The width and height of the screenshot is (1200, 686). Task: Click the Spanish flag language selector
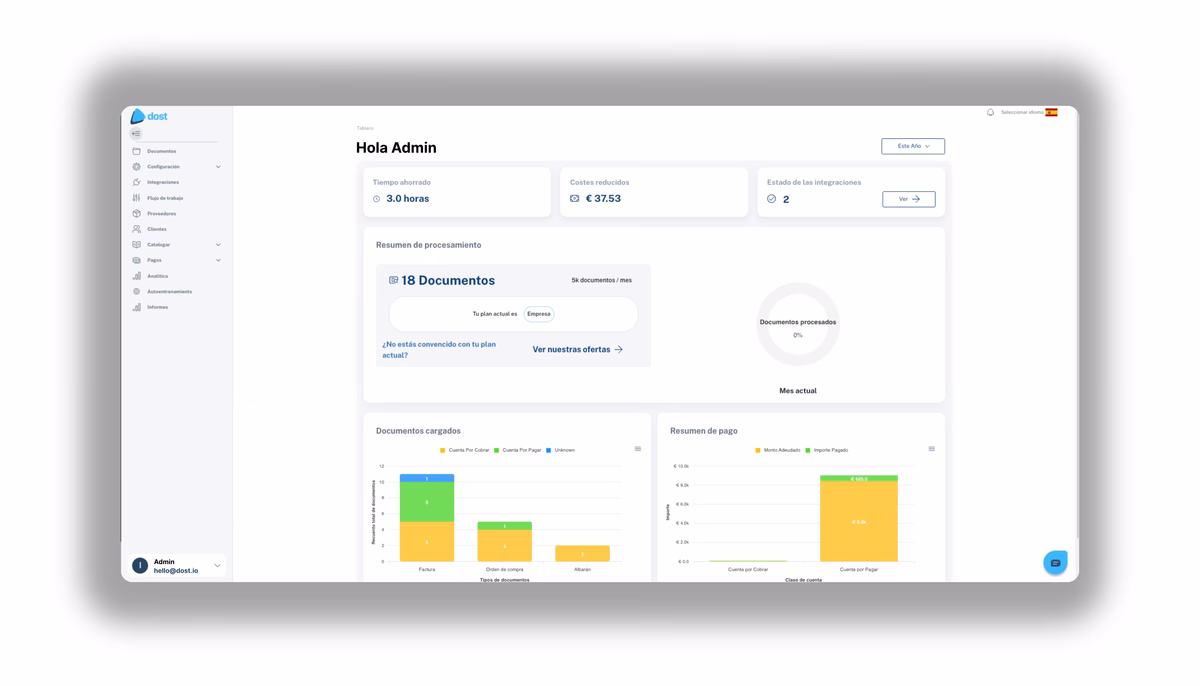point(1051,113)
